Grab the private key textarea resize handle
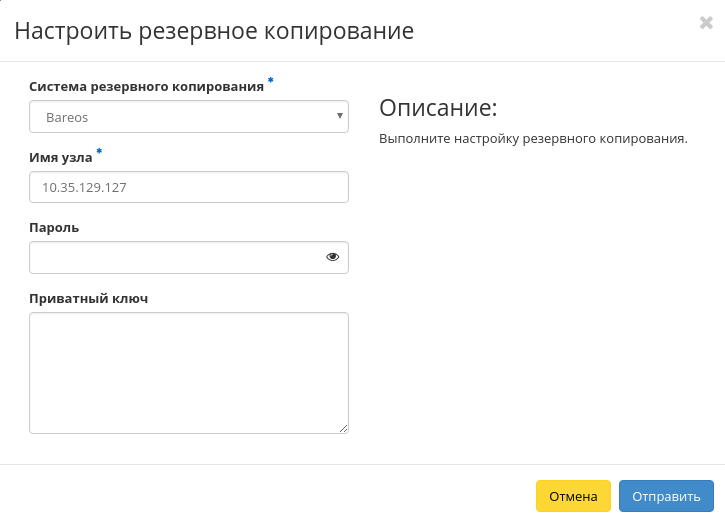Image resolution: width=725 pixels, height=523 pixels. 343,428
